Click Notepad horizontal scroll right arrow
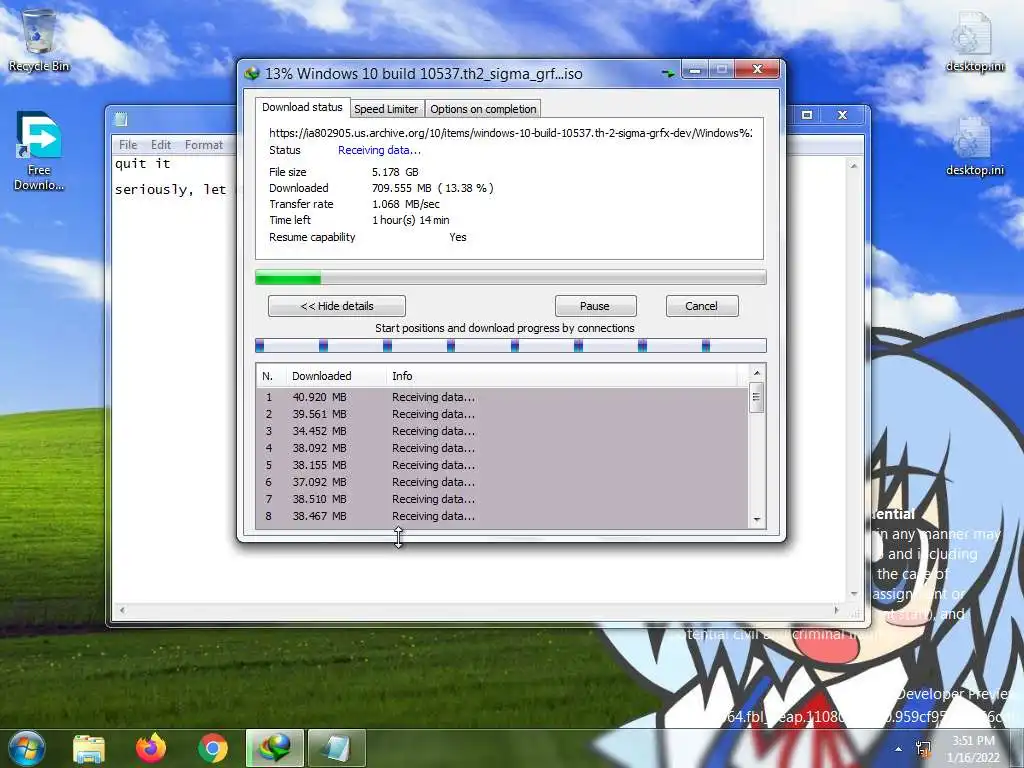 [x=837, y=611]
